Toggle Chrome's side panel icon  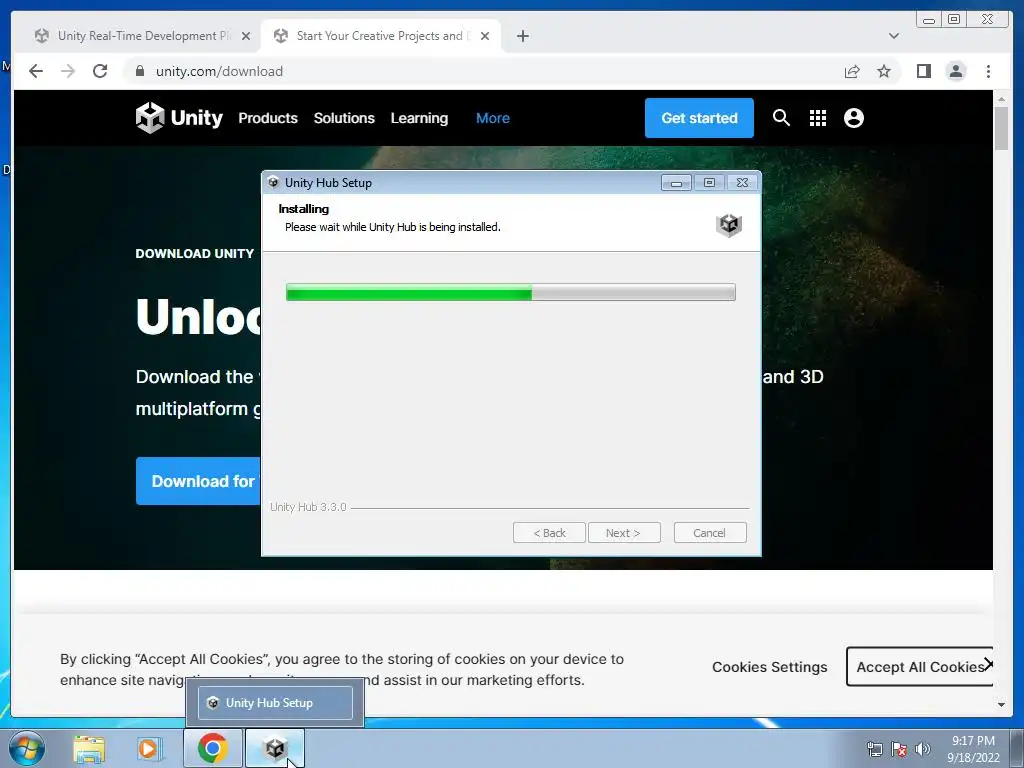pyautogui.click(x=923, y=71)
